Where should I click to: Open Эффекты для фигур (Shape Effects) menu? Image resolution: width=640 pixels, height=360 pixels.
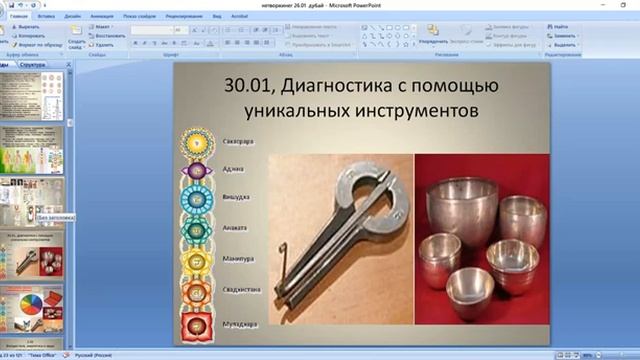[511, 45]
